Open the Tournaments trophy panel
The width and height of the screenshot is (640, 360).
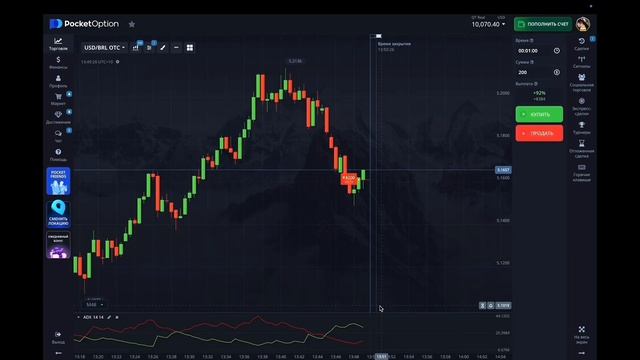tap(582, 128)
